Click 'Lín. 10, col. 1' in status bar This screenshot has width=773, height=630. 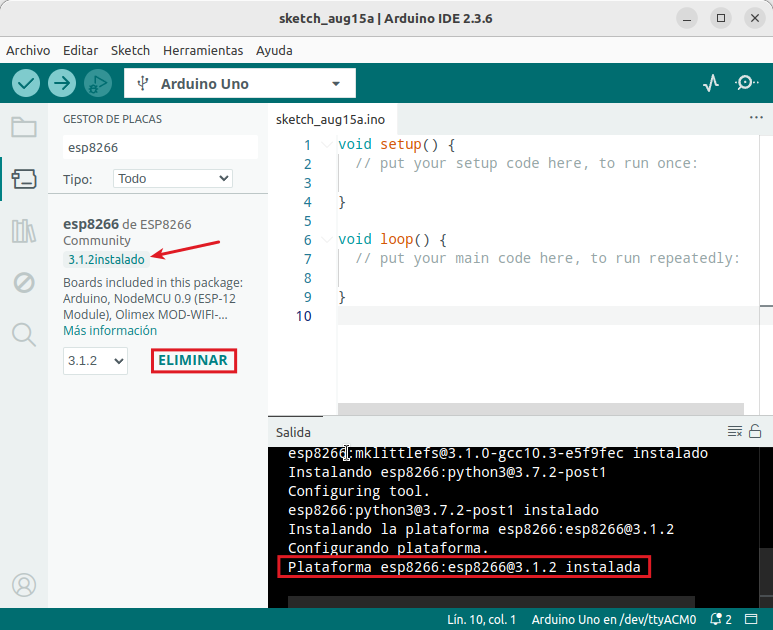pyautogui.click(x=481, y=619)
